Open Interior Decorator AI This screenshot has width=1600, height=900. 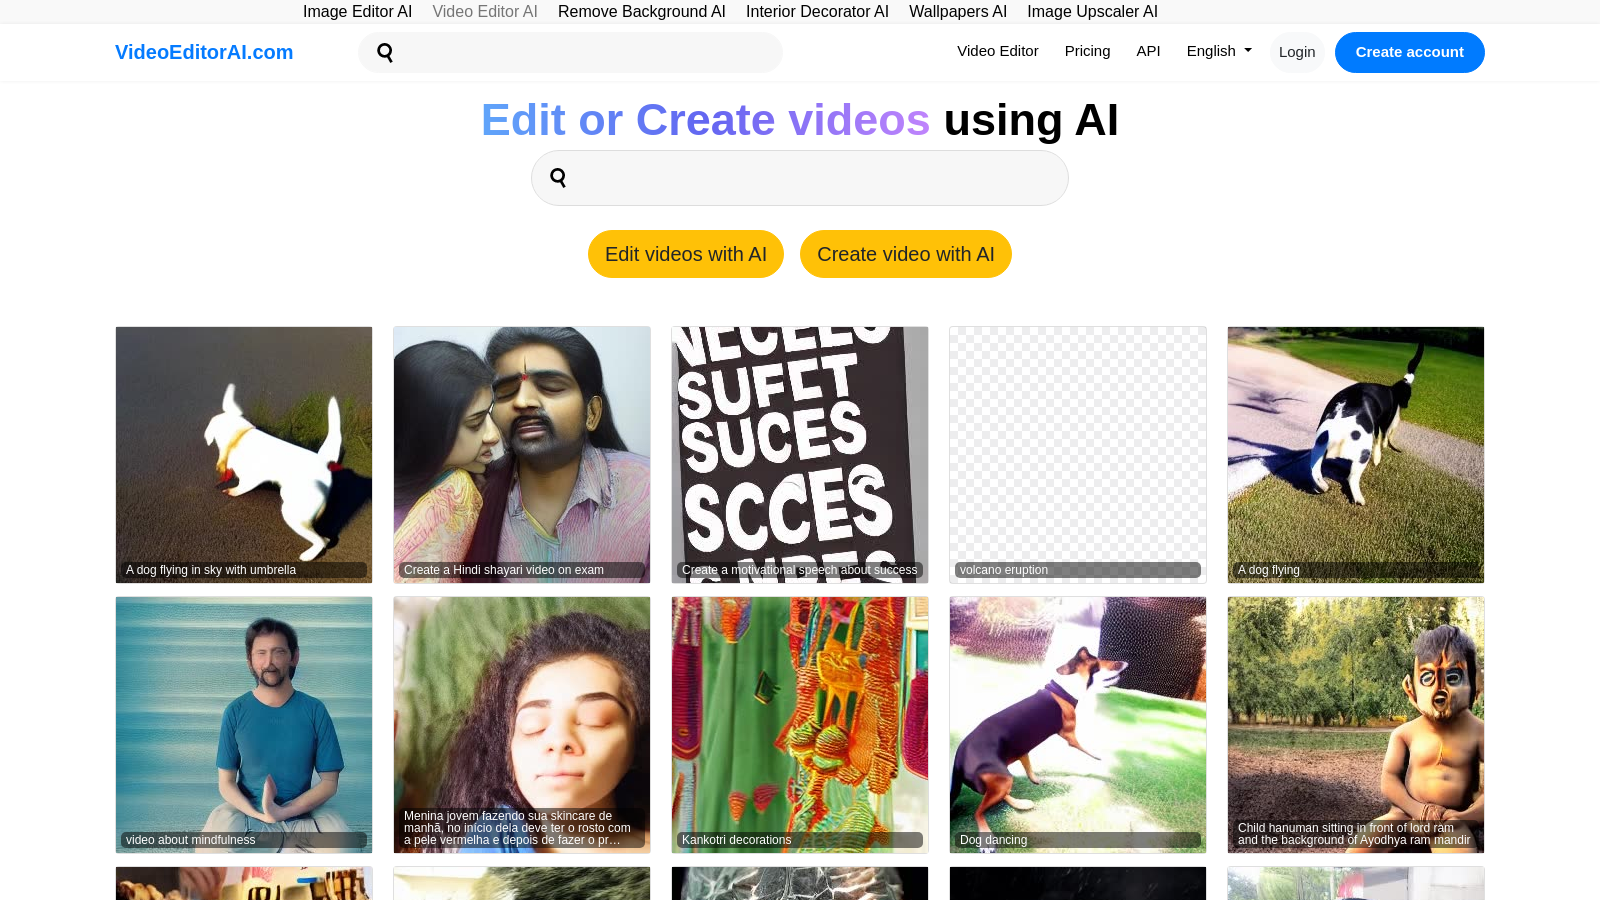pos(817,11)
